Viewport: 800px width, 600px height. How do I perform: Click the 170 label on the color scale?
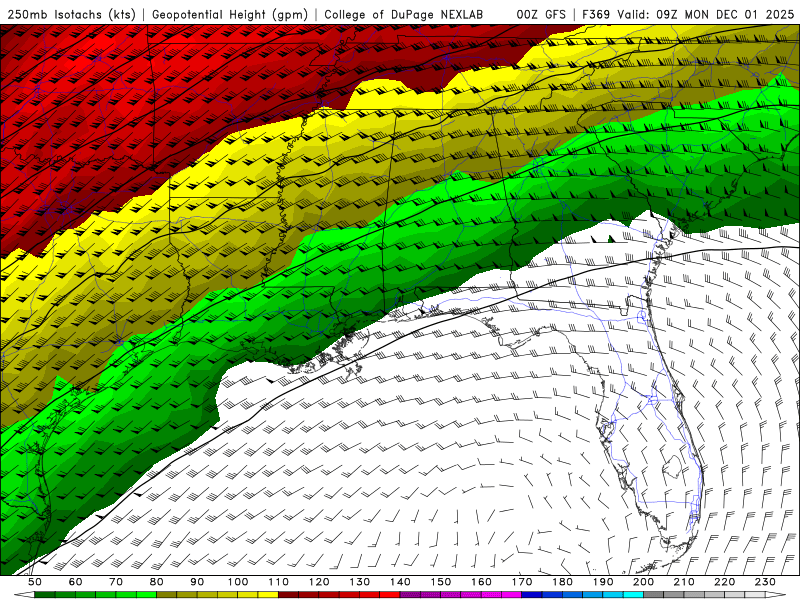pos(522,582)
